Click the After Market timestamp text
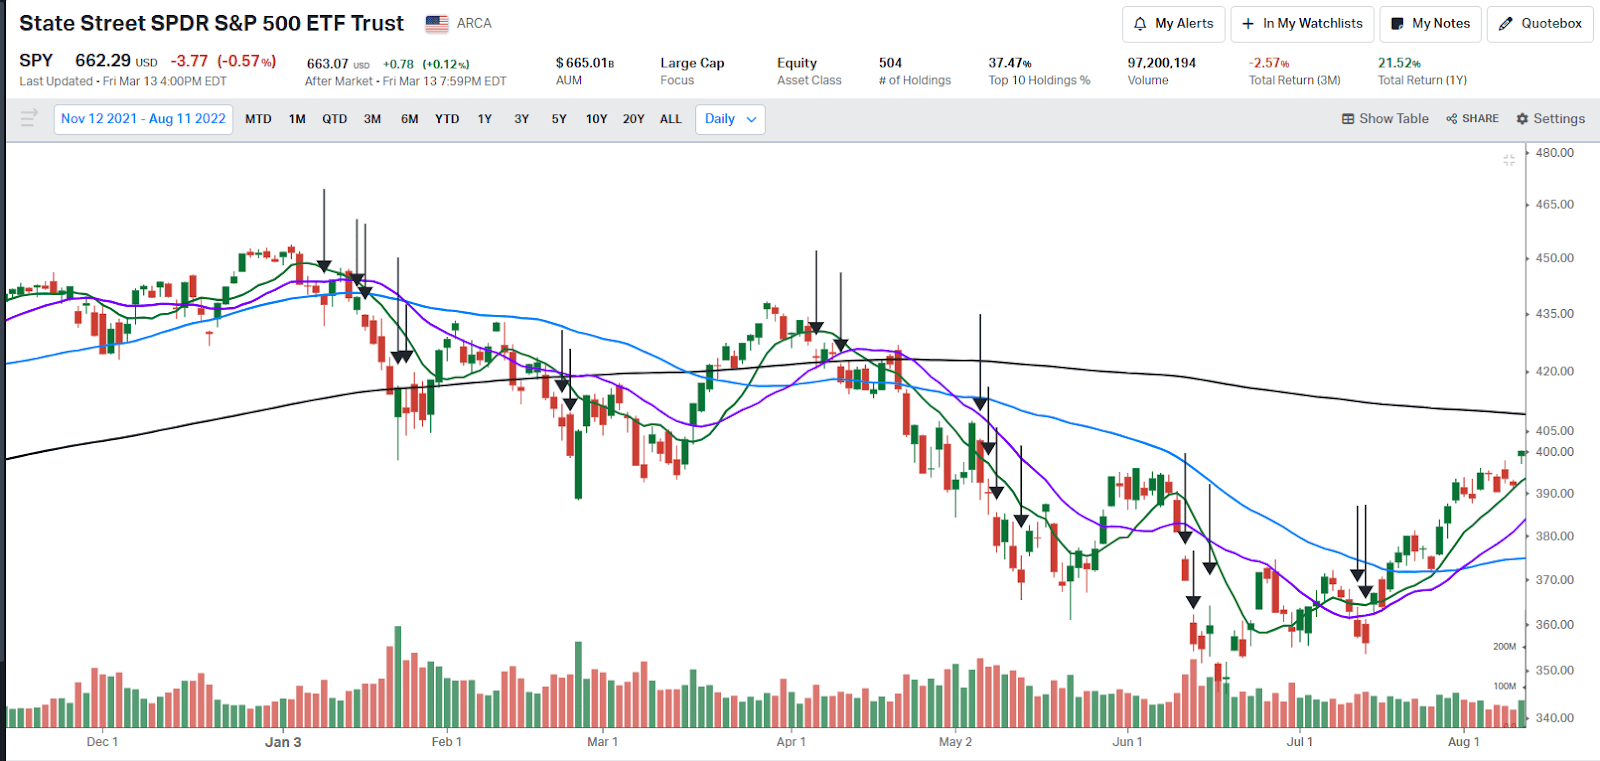The width and height of the screenshot is (1600, 761). coord(406,81)
